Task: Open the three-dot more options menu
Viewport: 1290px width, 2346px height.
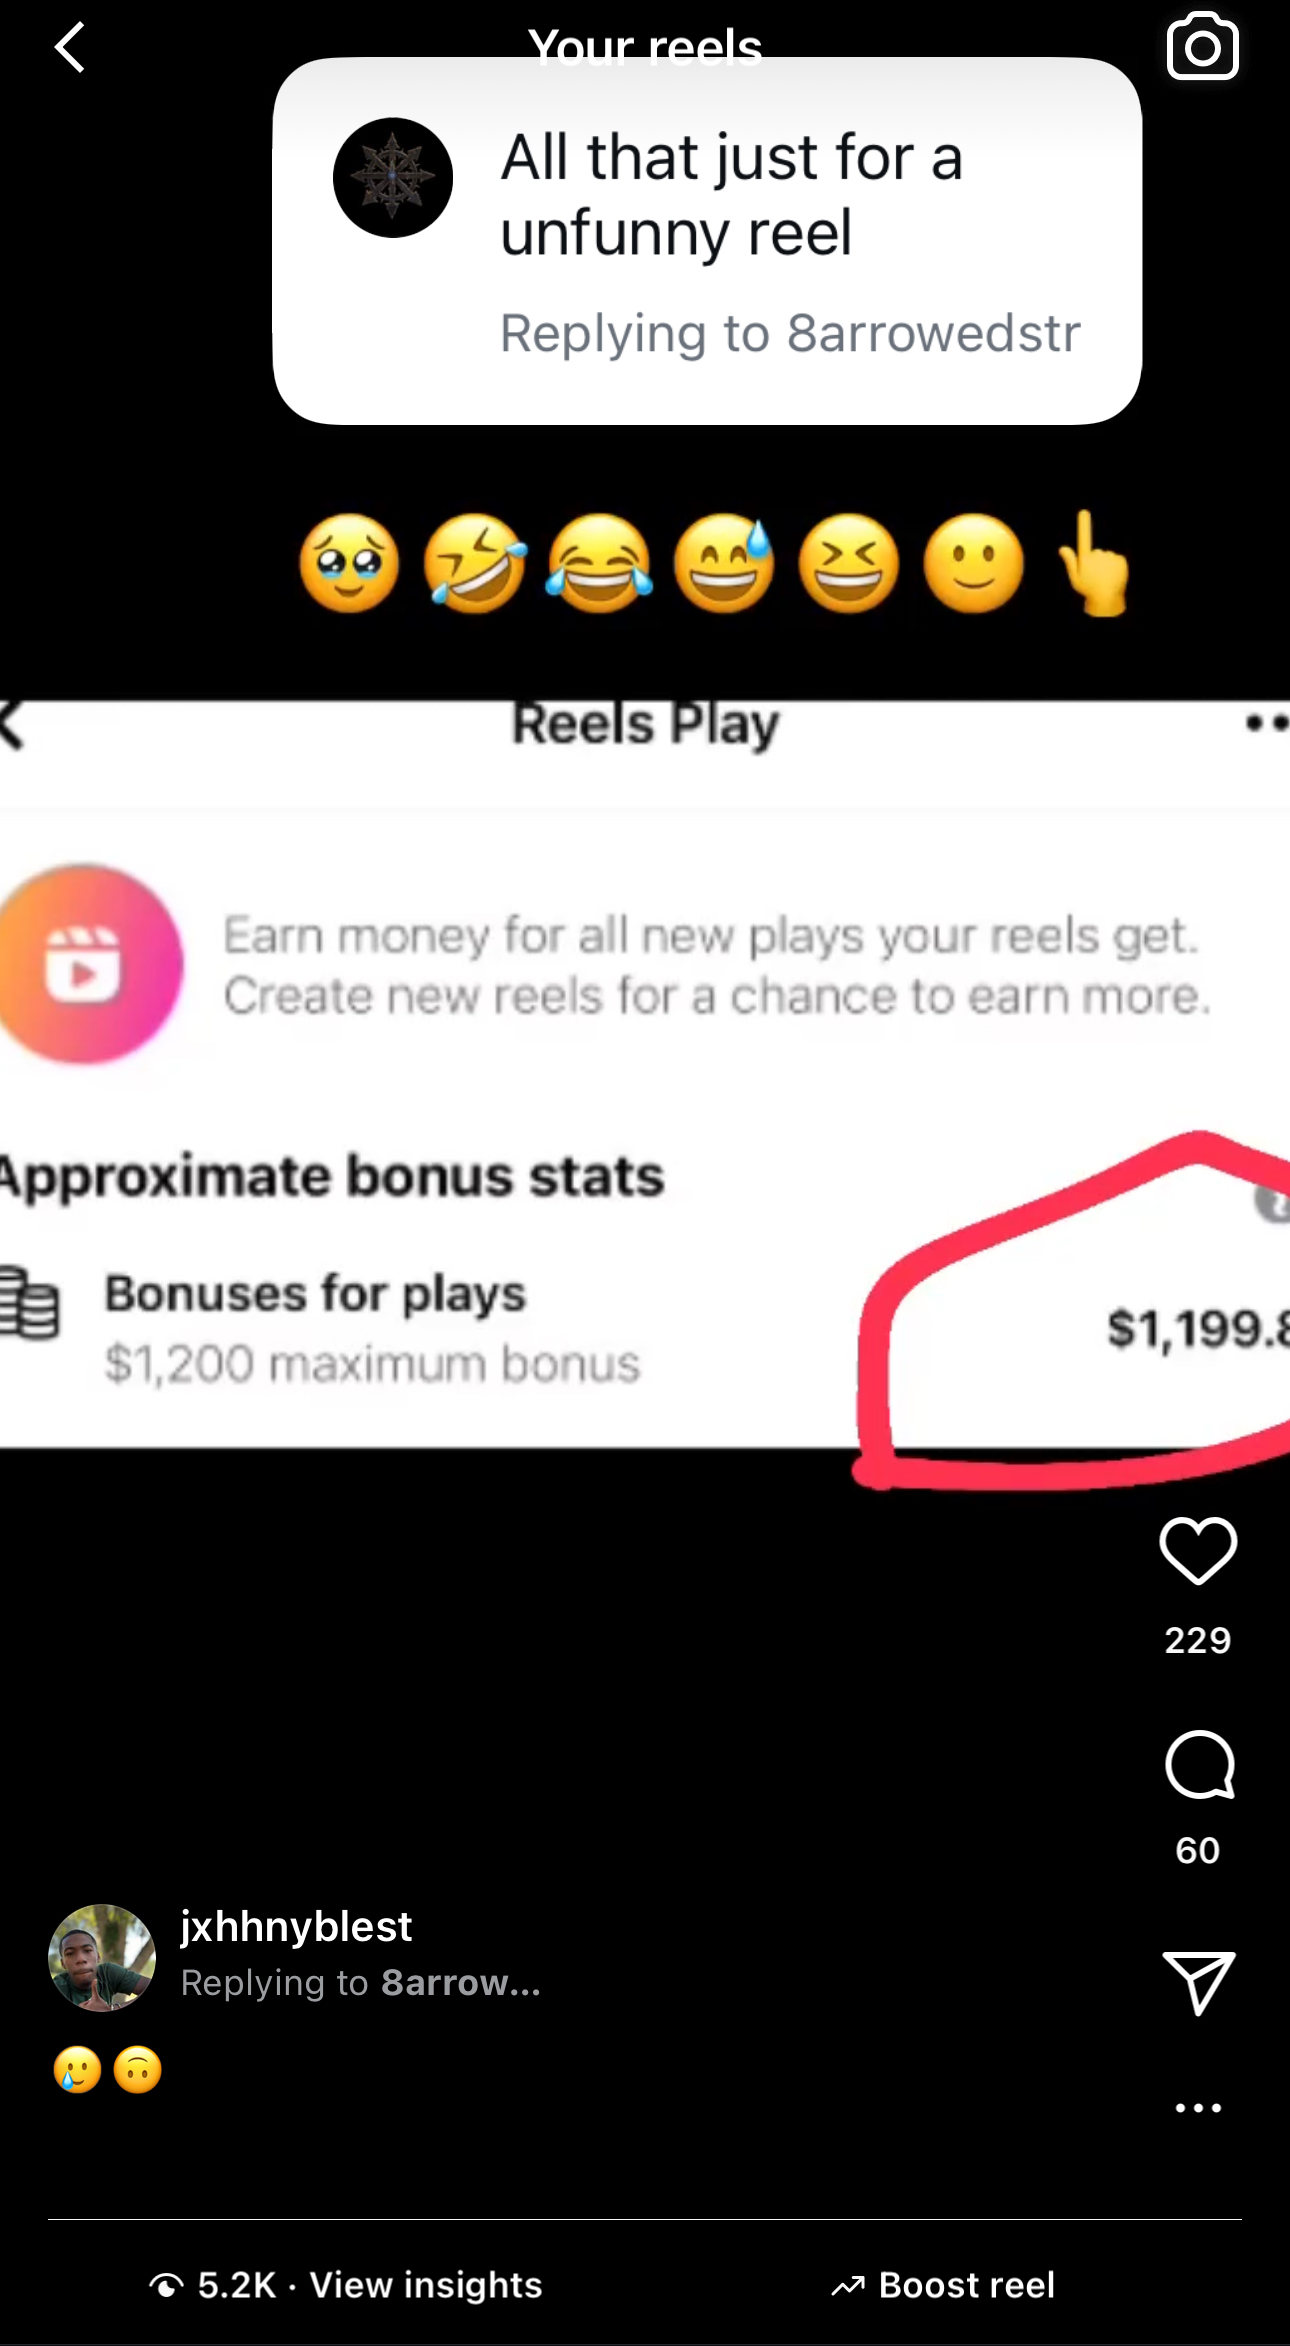Action: pos(1198,2108)
